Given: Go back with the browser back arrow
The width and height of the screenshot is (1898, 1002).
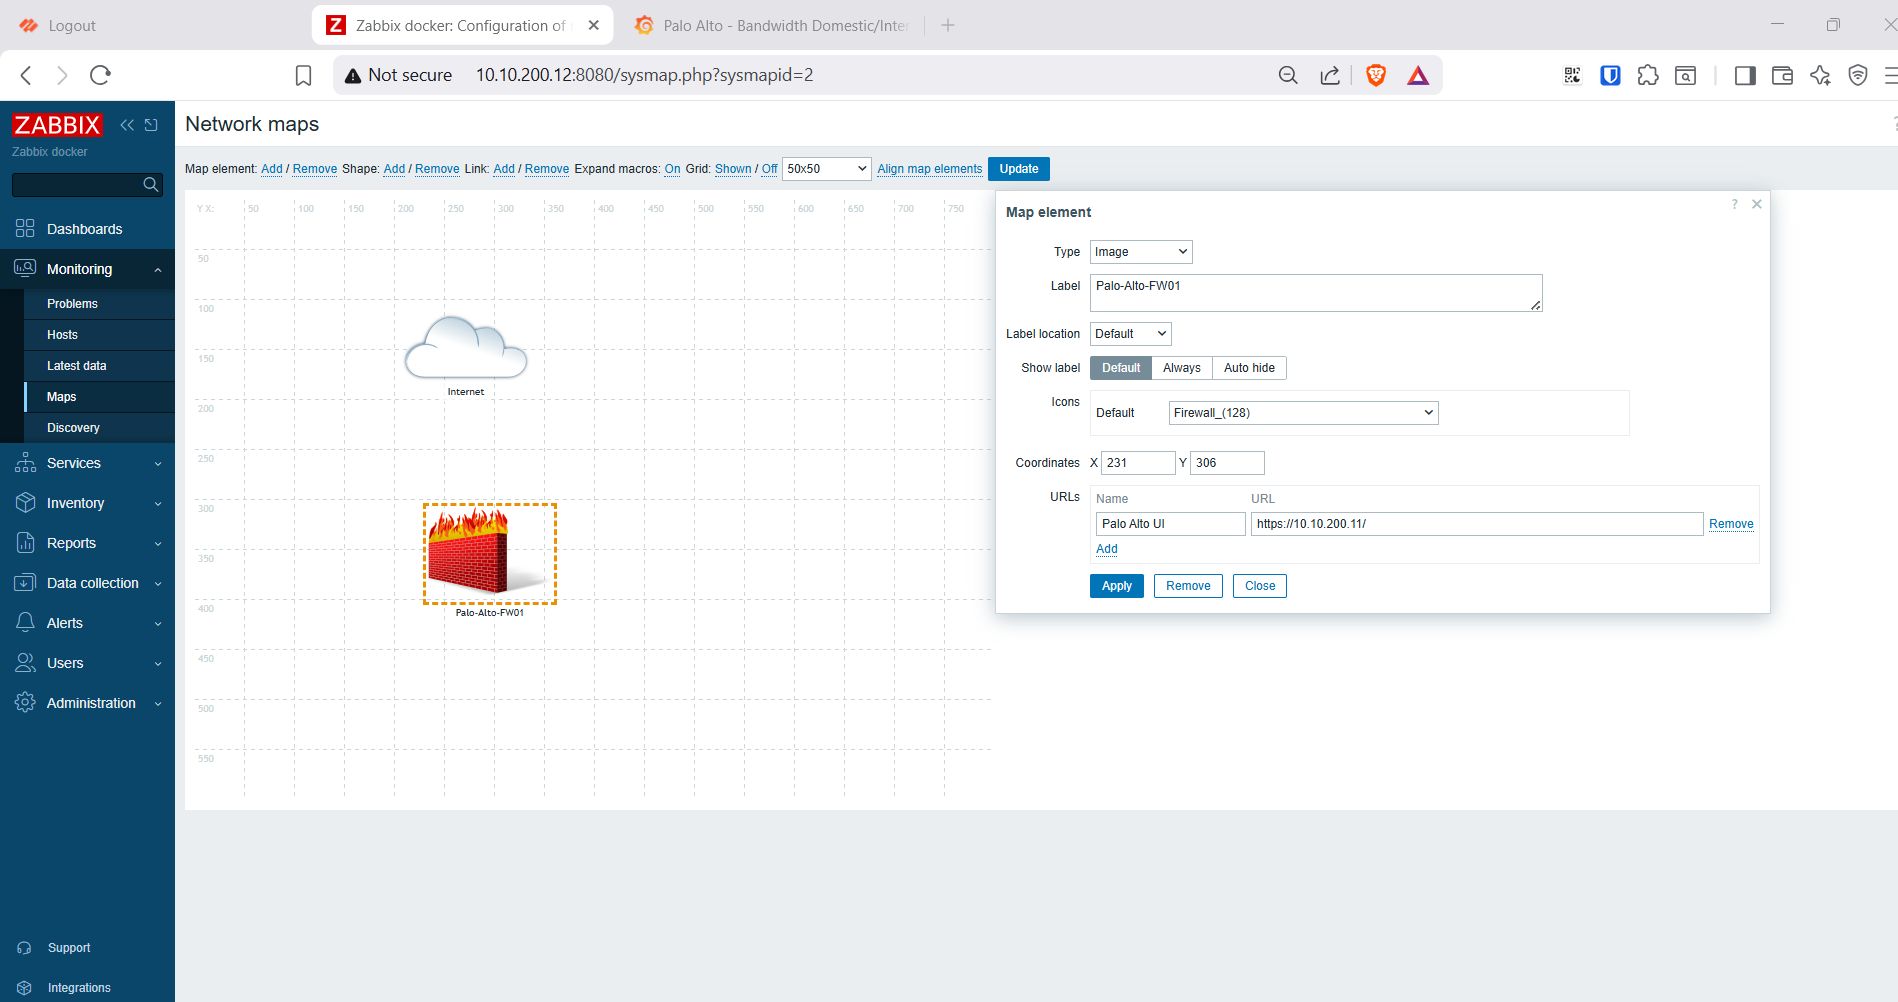Looking at the screenshot, I should point(27,75).
